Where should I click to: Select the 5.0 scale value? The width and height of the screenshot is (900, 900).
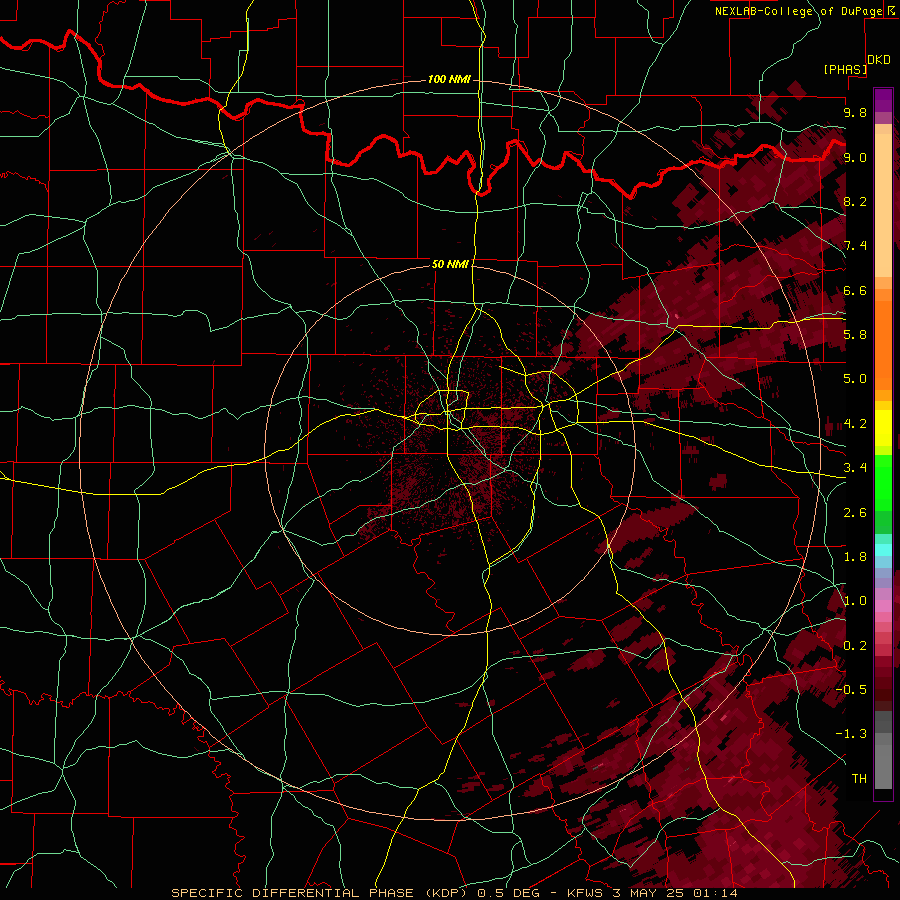855,379
